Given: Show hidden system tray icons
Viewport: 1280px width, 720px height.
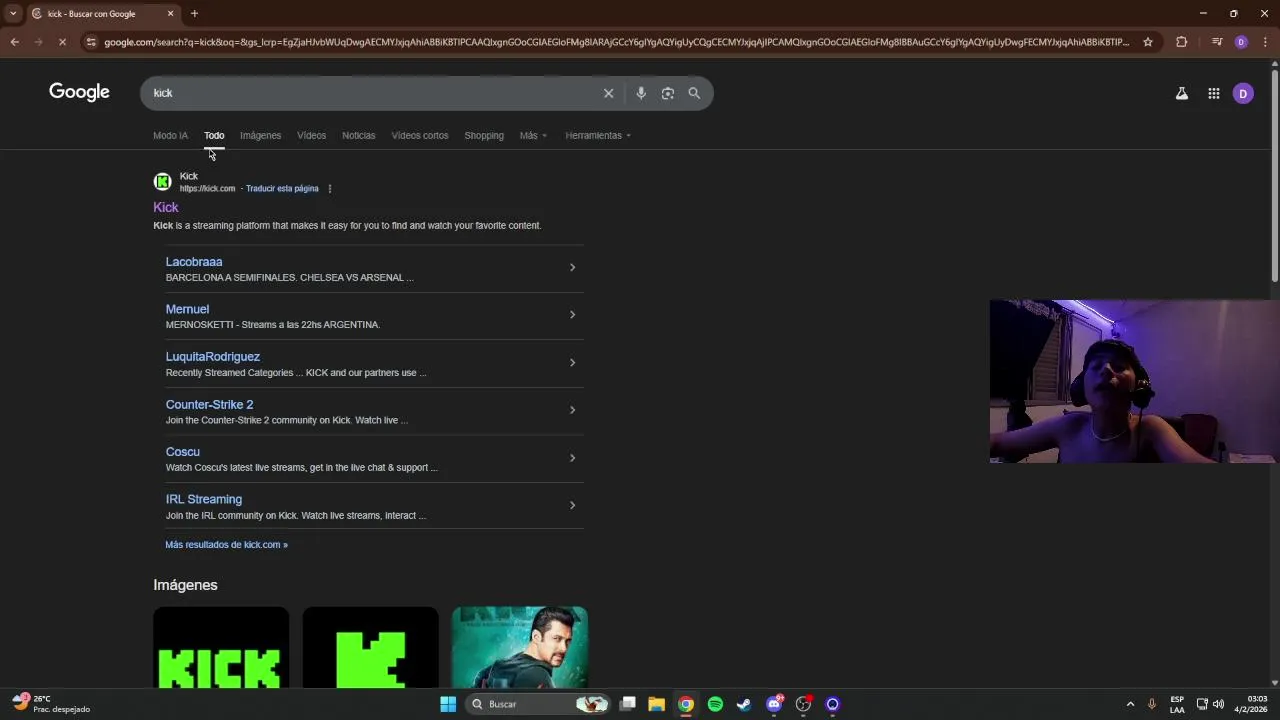Looking at the screenshot, I should tap(1130, 704).
